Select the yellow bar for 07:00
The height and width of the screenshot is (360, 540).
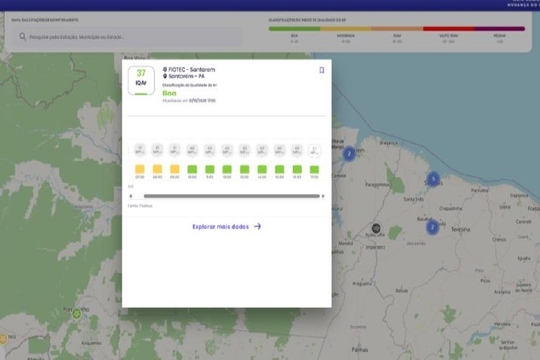tap(139, 169)
